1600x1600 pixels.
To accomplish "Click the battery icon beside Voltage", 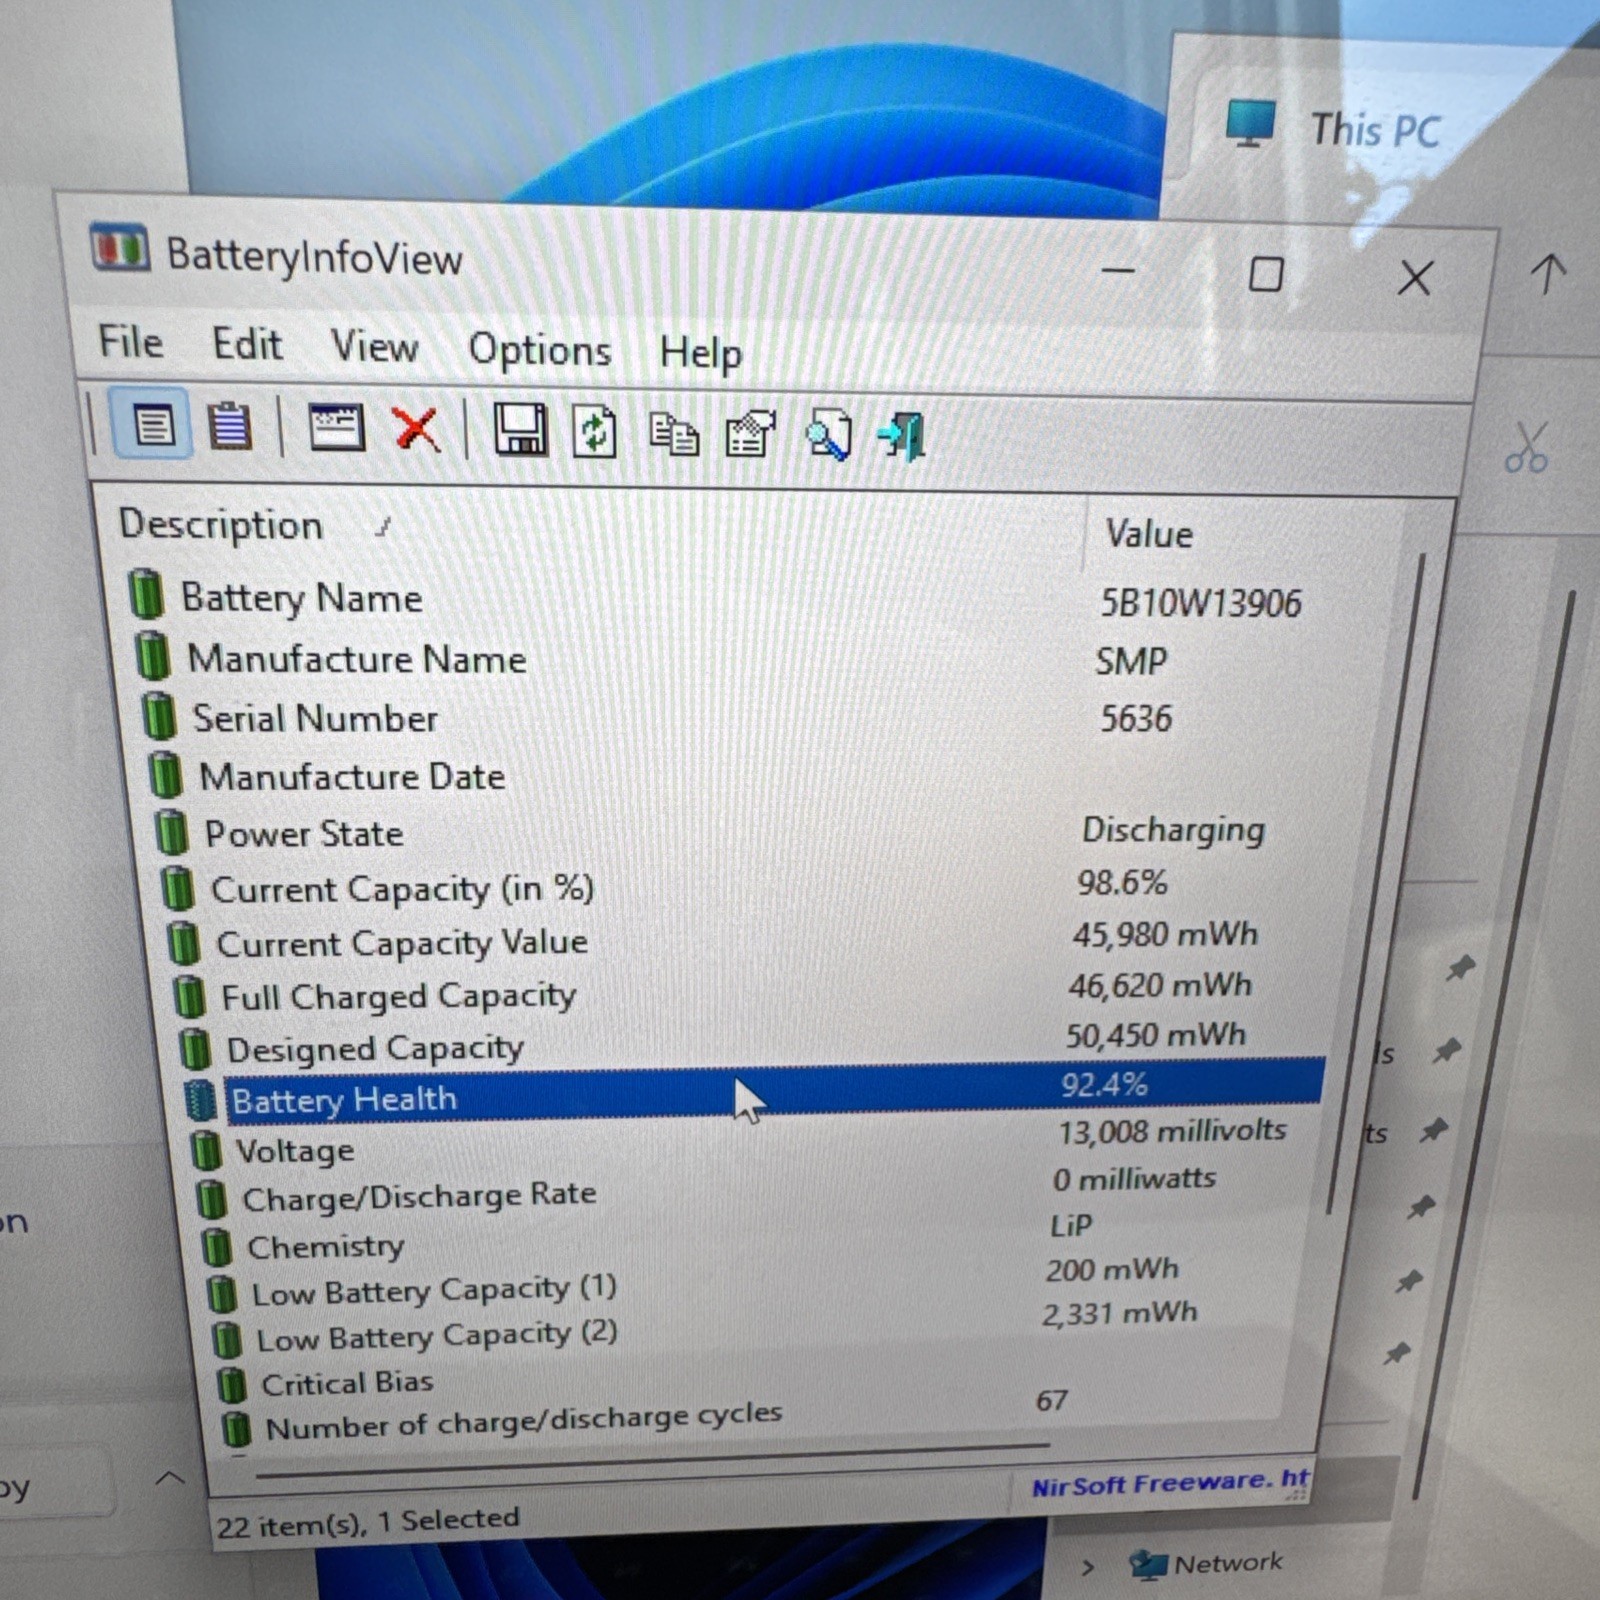I will [x=206, y=1150].
